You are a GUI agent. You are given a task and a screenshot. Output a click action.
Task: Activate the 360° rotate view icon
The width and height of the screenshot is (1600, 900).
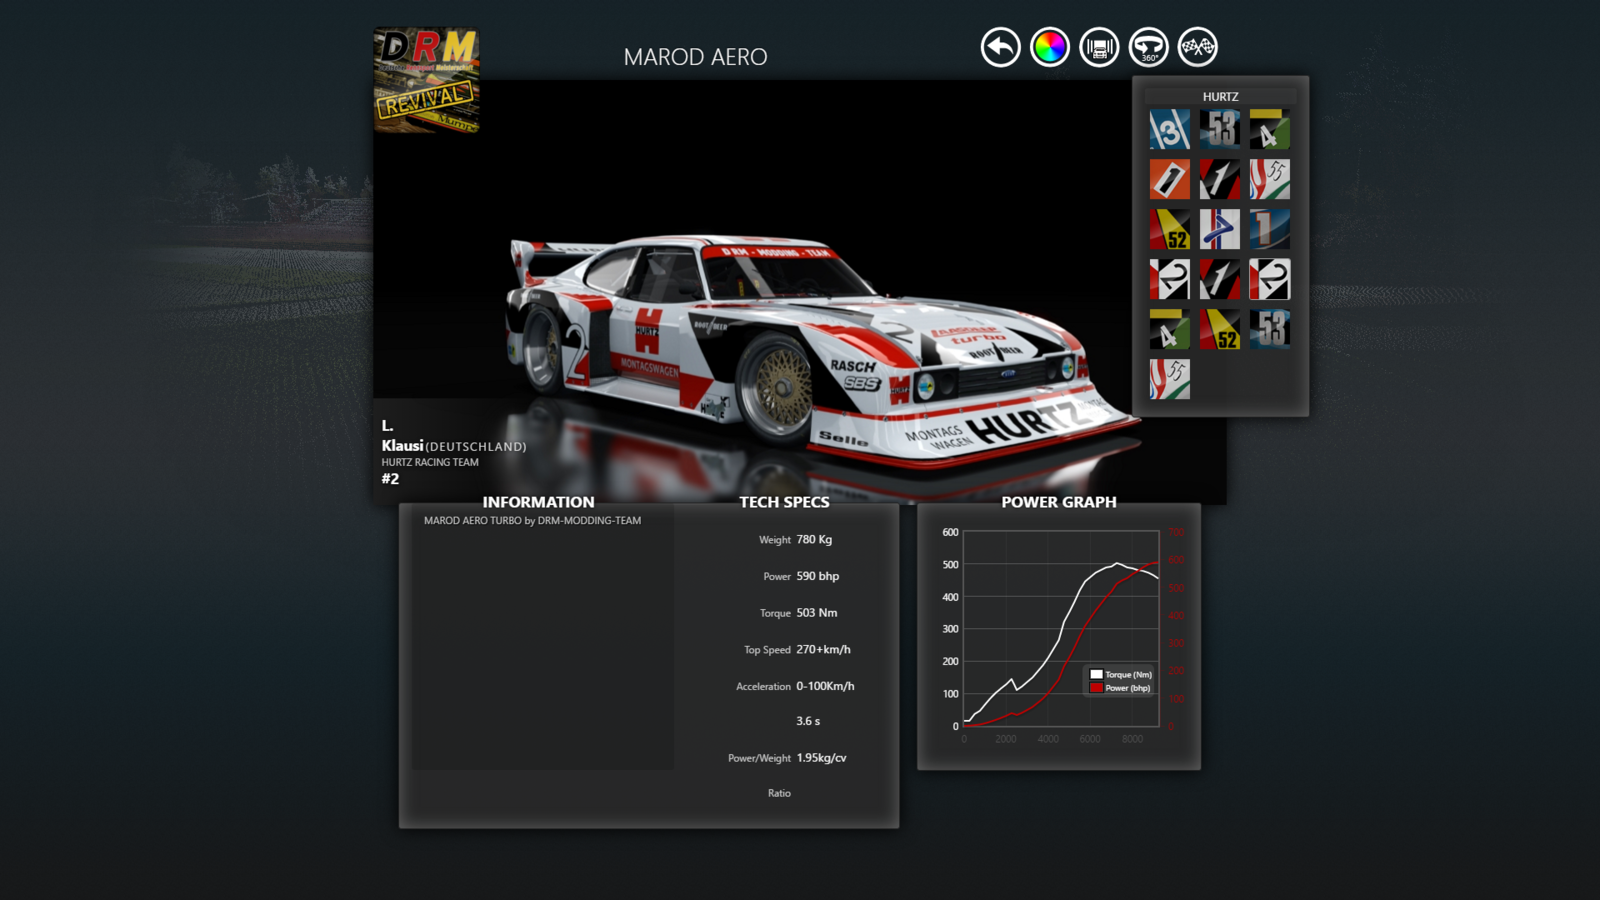click(1149, 47)
